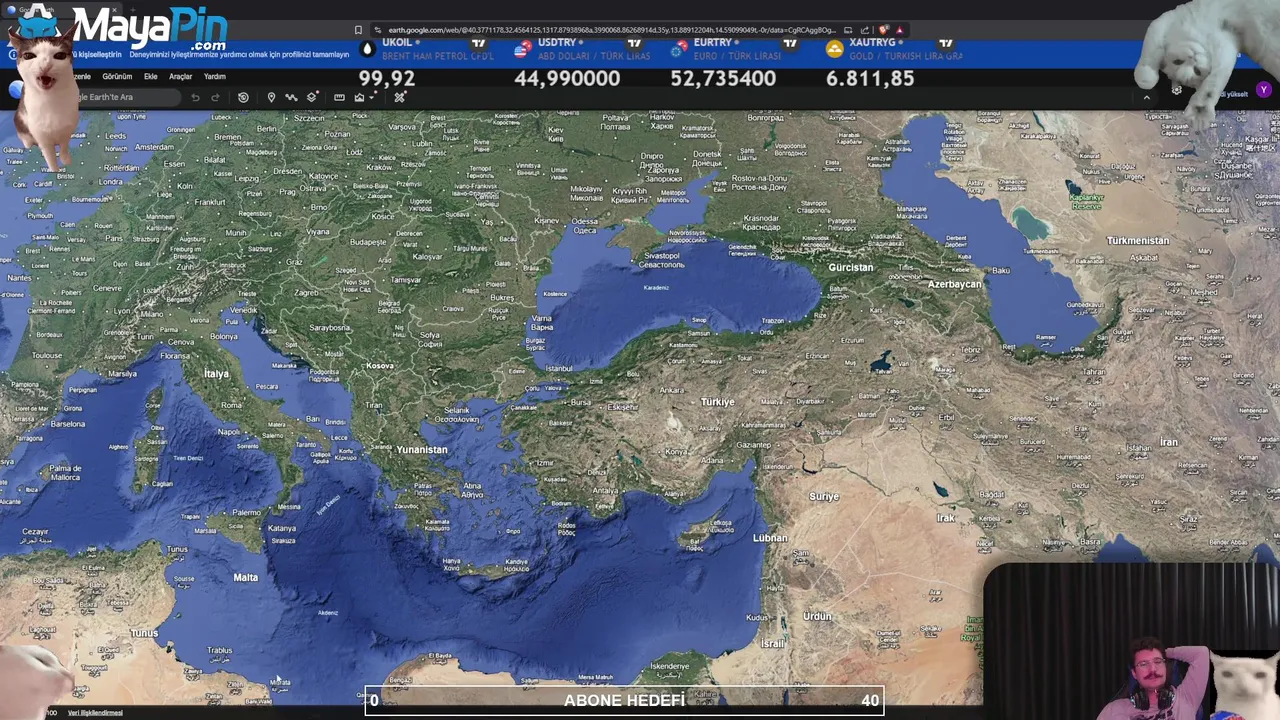Click the TradingView logo on the EURTRY ticker

(x=790, y=43)
